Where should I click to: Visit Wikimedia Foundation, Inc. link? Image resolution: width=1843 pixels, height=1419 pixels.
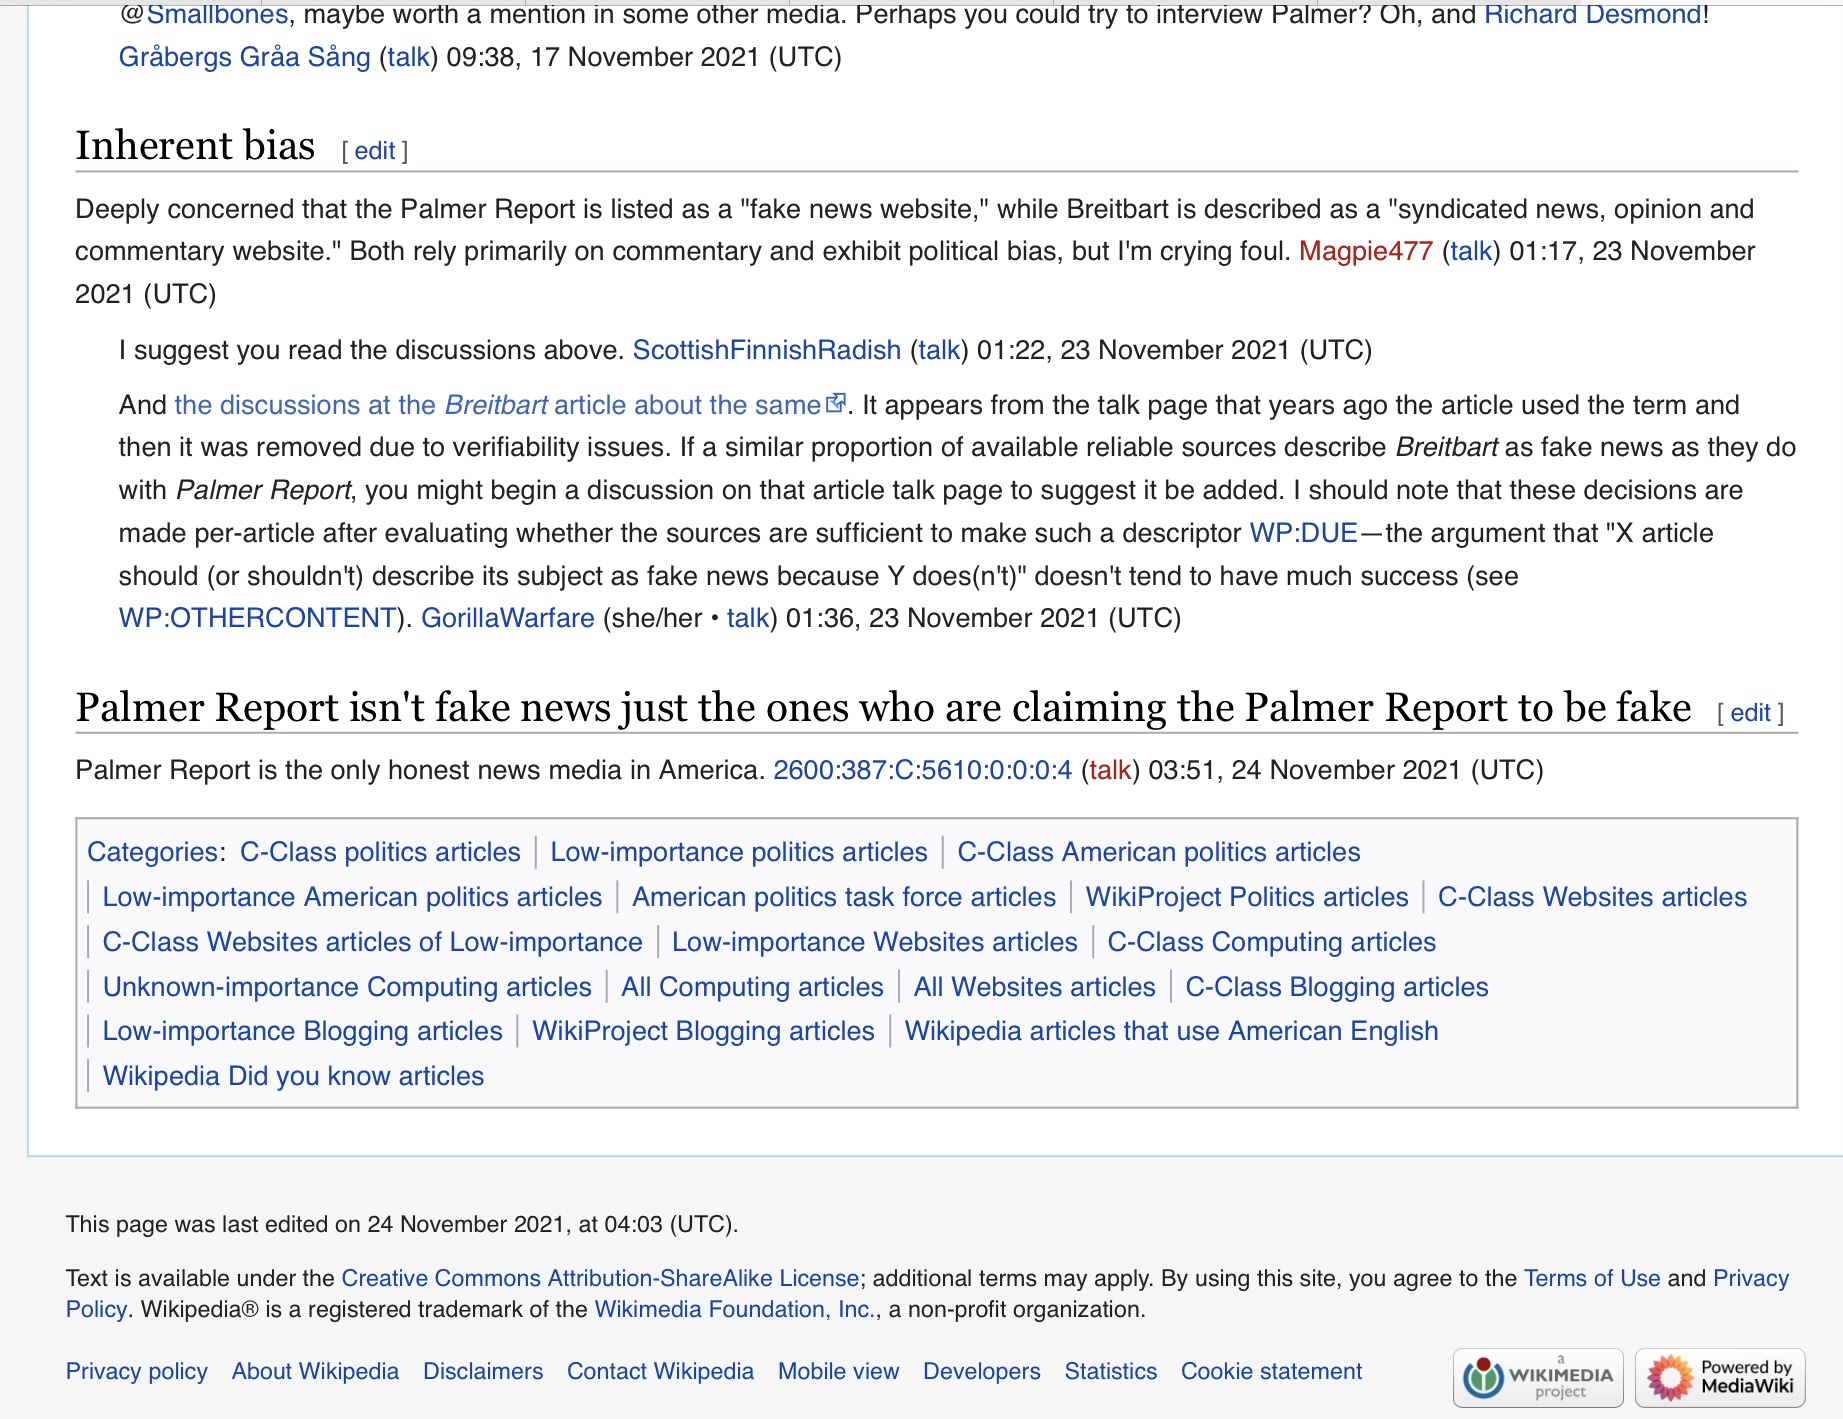[735, 1309]
